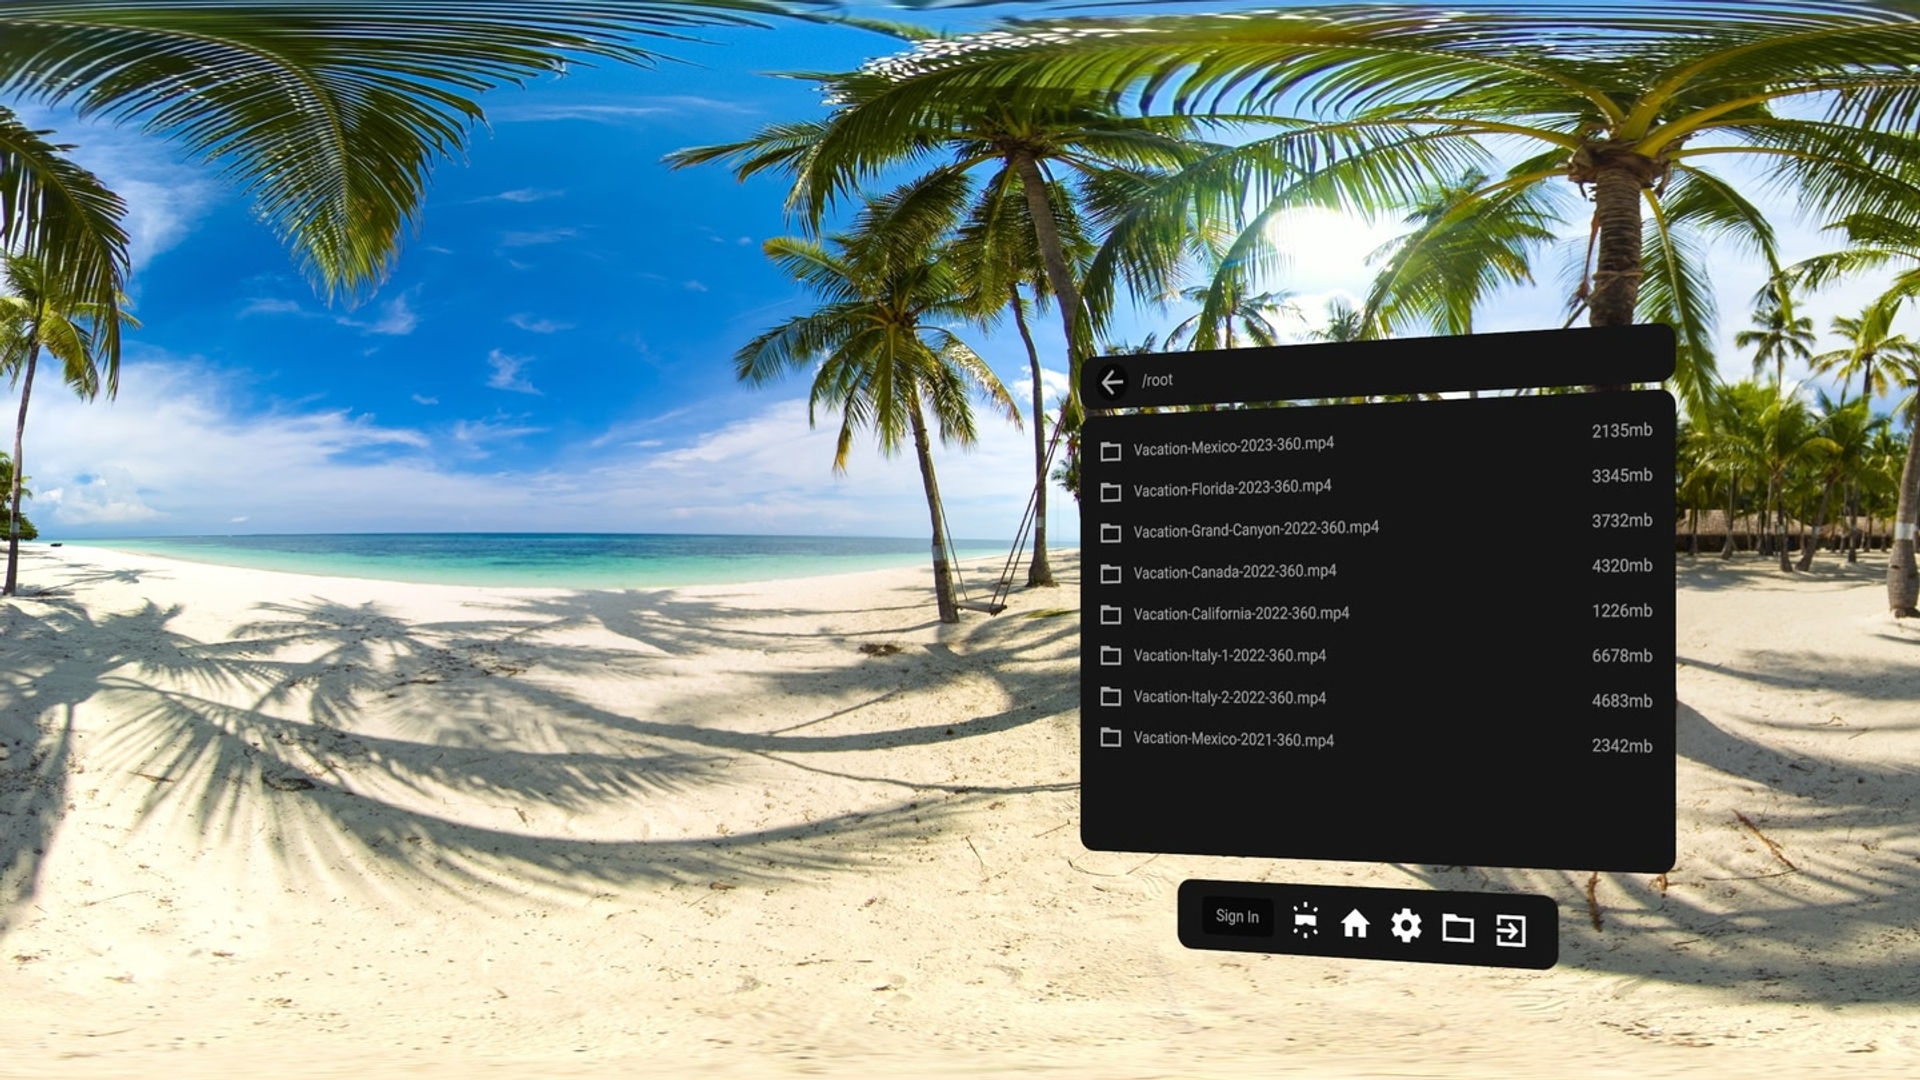Open settings with the gear icon
Viewport: 1920px width, 1080px height.
(1406, 926)
